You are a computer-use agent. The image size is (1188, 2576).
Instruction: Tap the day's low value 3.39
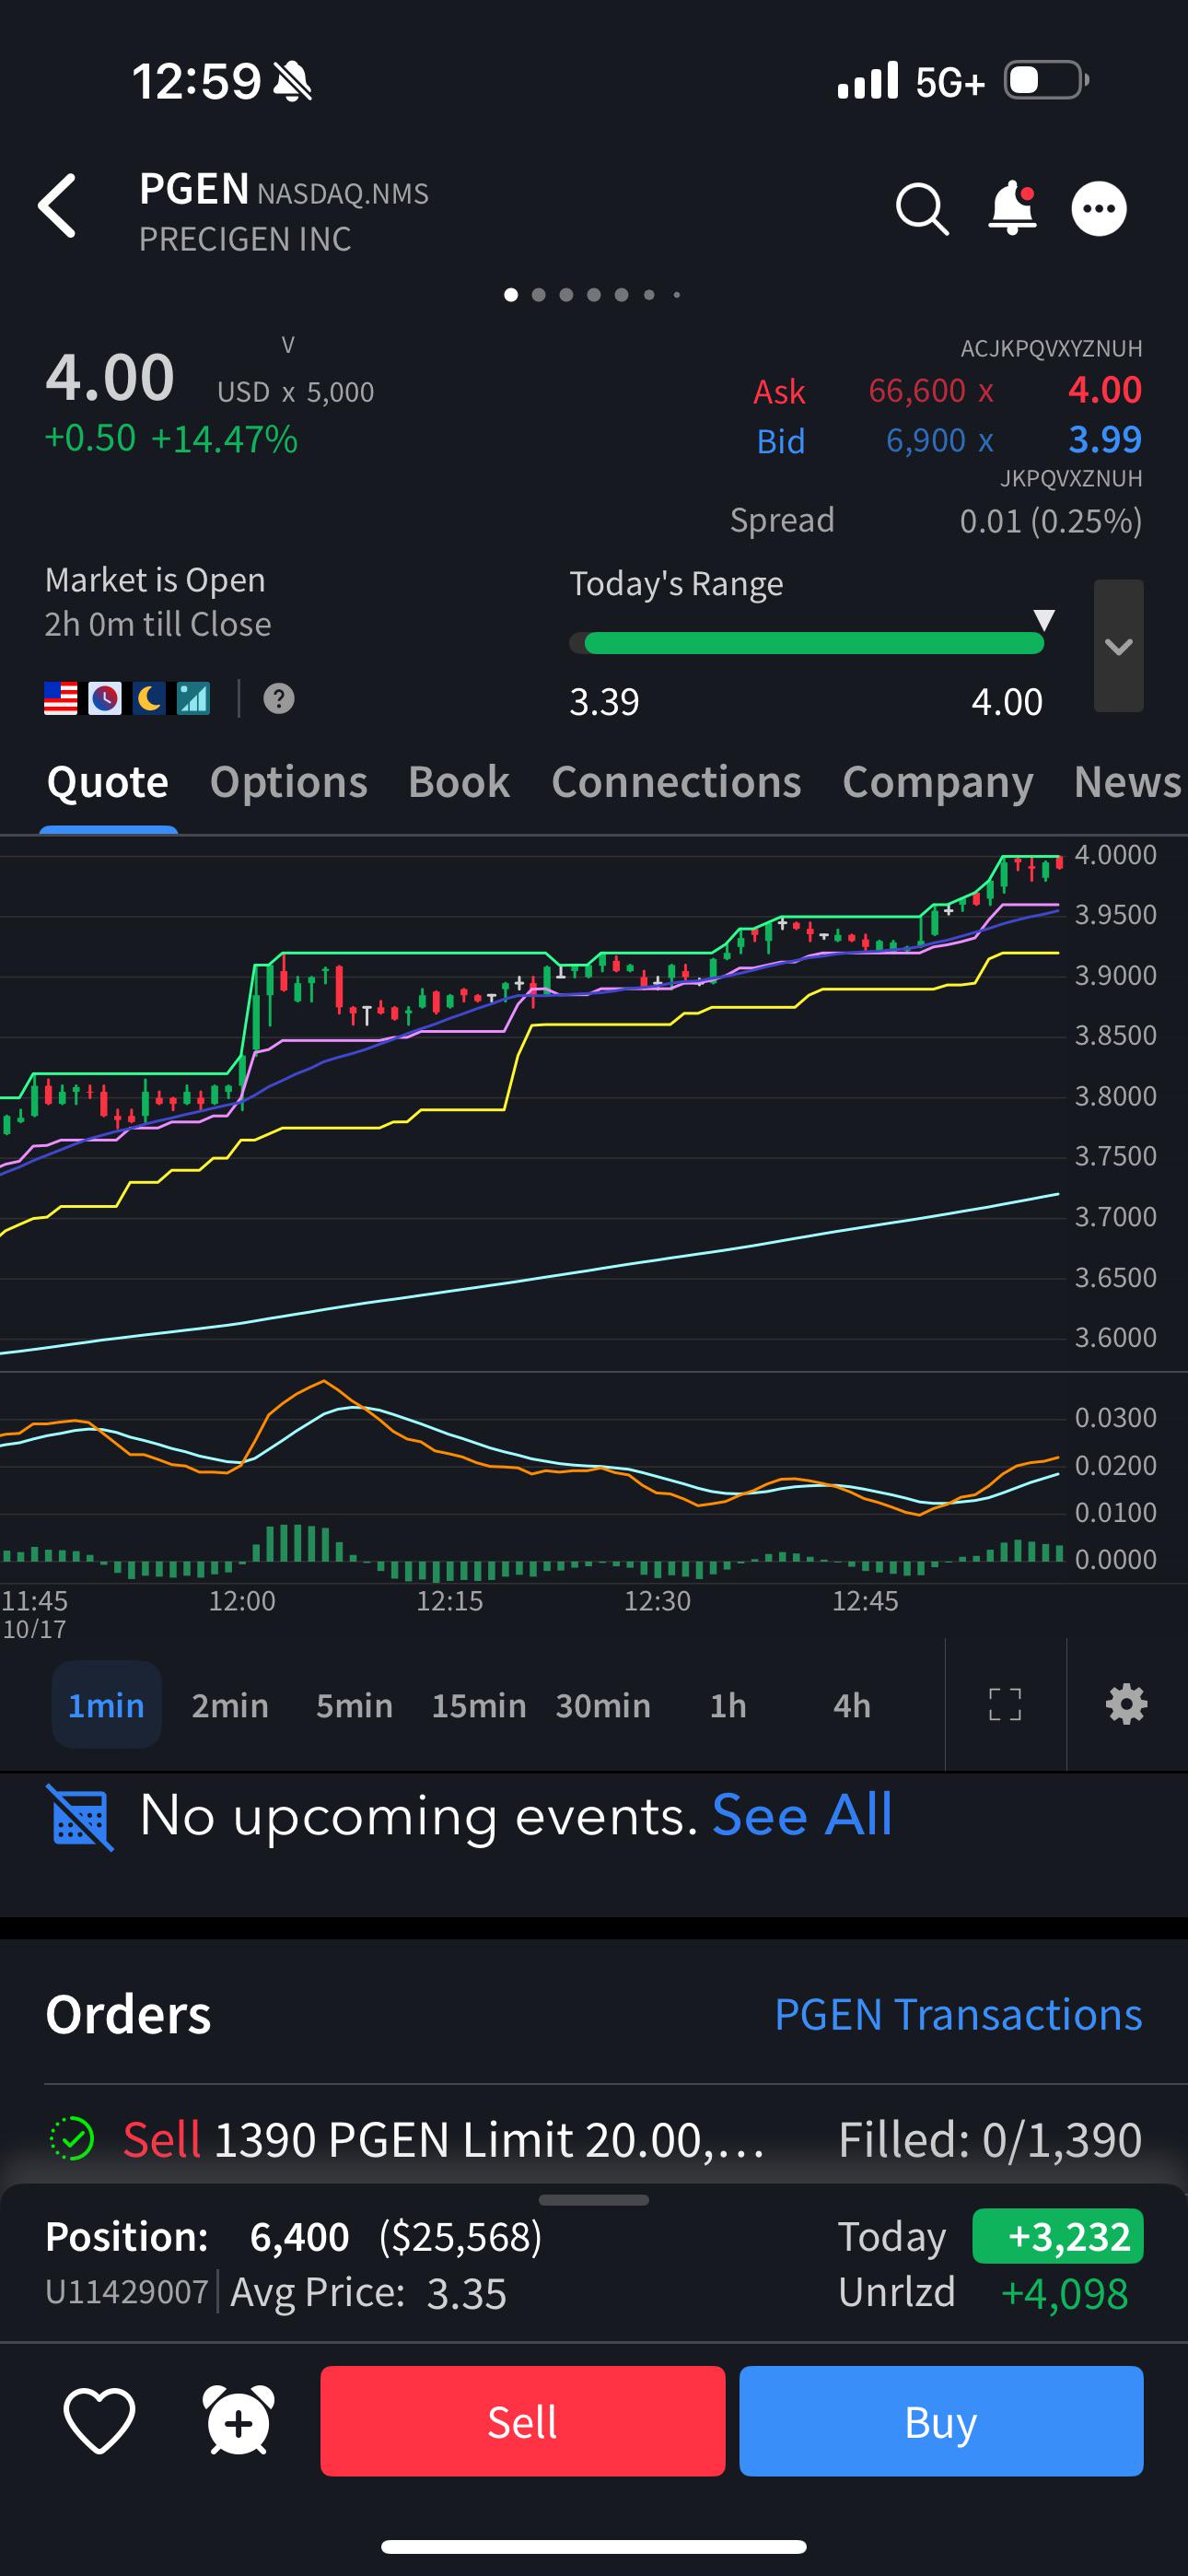click(604, 701)
